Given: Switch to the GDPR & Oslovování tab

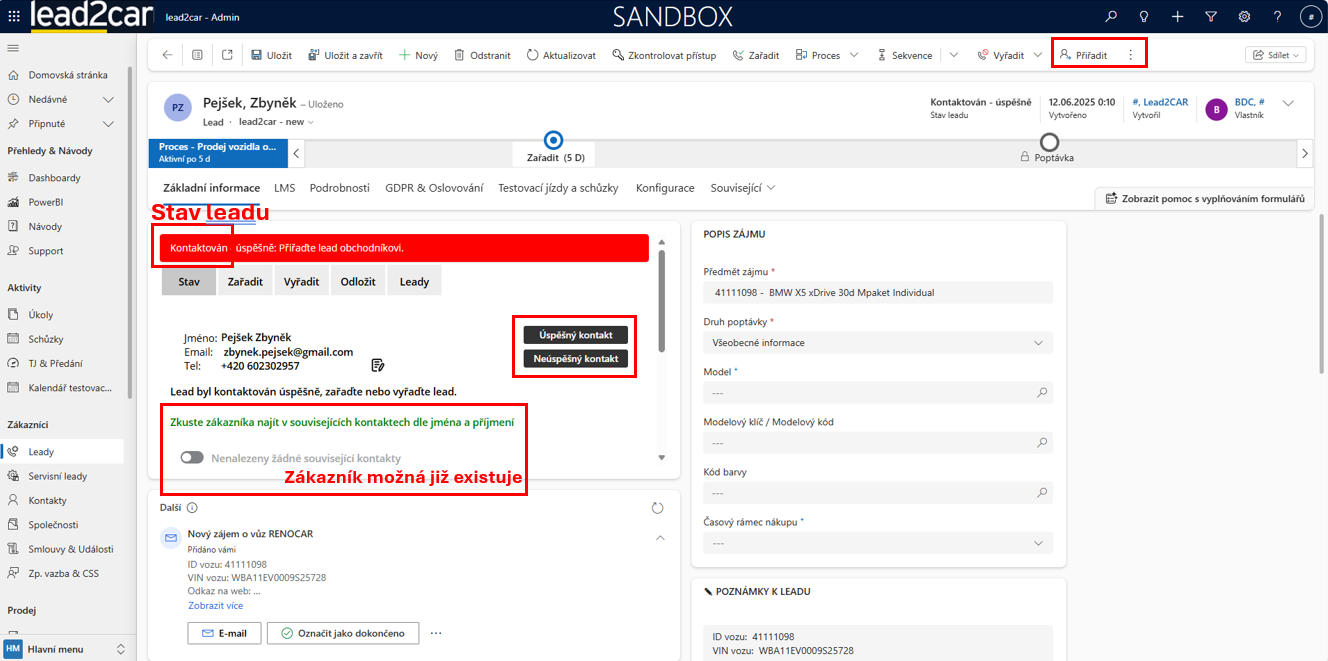Looking at the screenshot, I should pyautogui.click(x=434, y=188).
